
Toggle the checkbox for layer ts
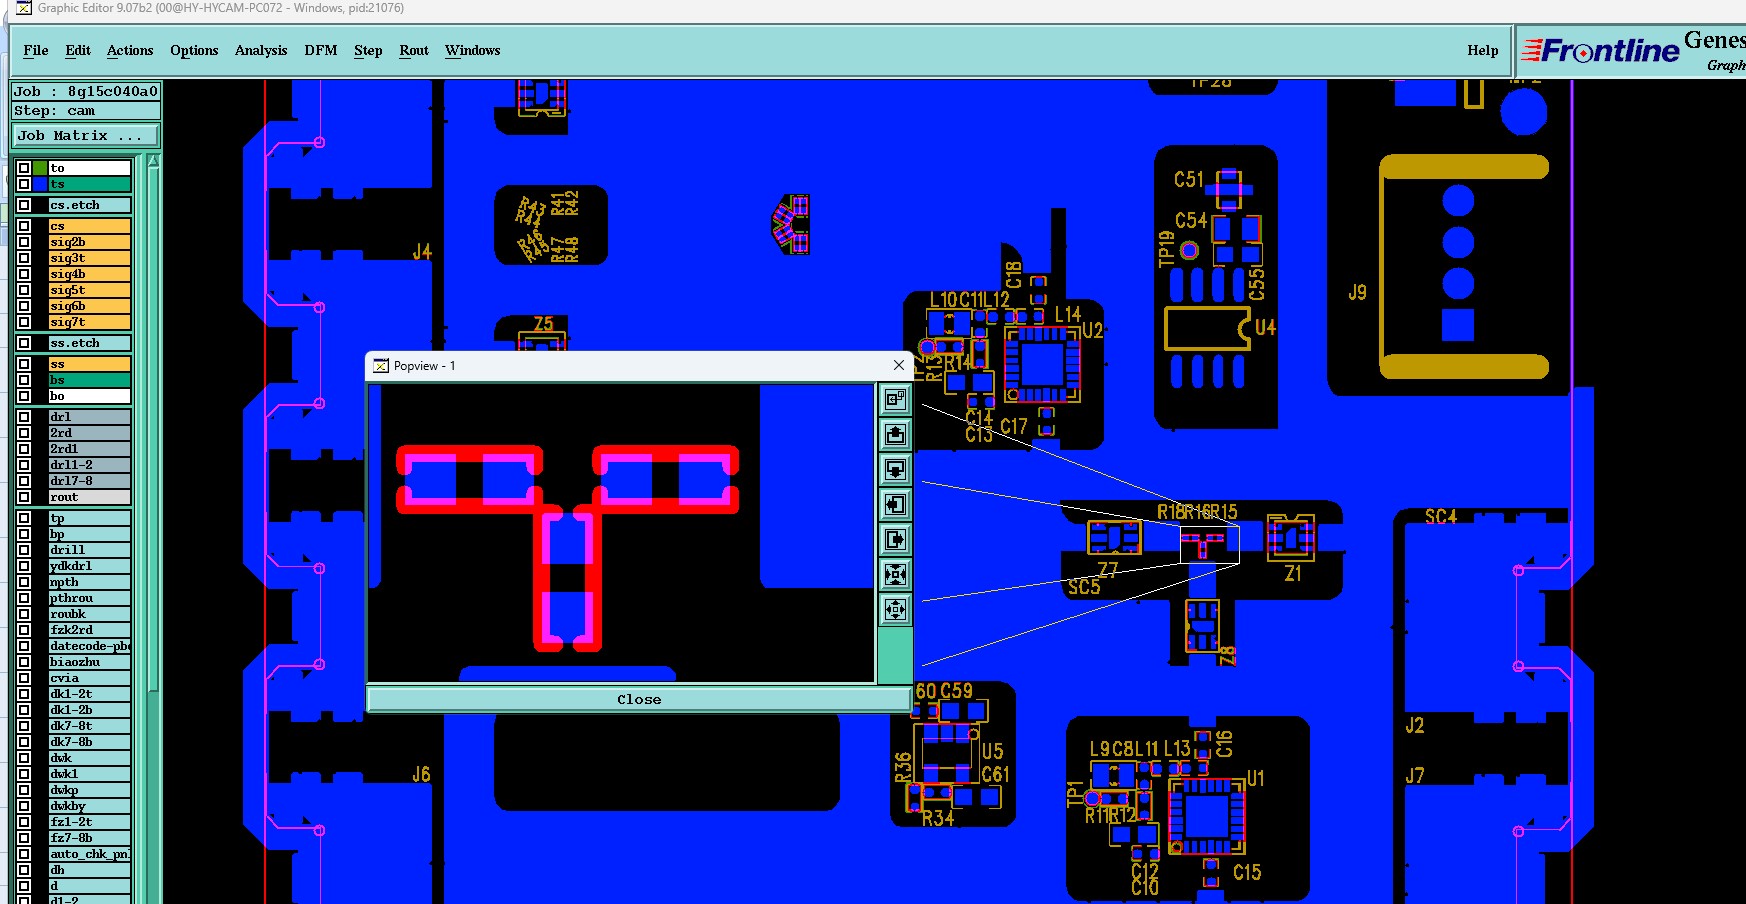[24, 184]
